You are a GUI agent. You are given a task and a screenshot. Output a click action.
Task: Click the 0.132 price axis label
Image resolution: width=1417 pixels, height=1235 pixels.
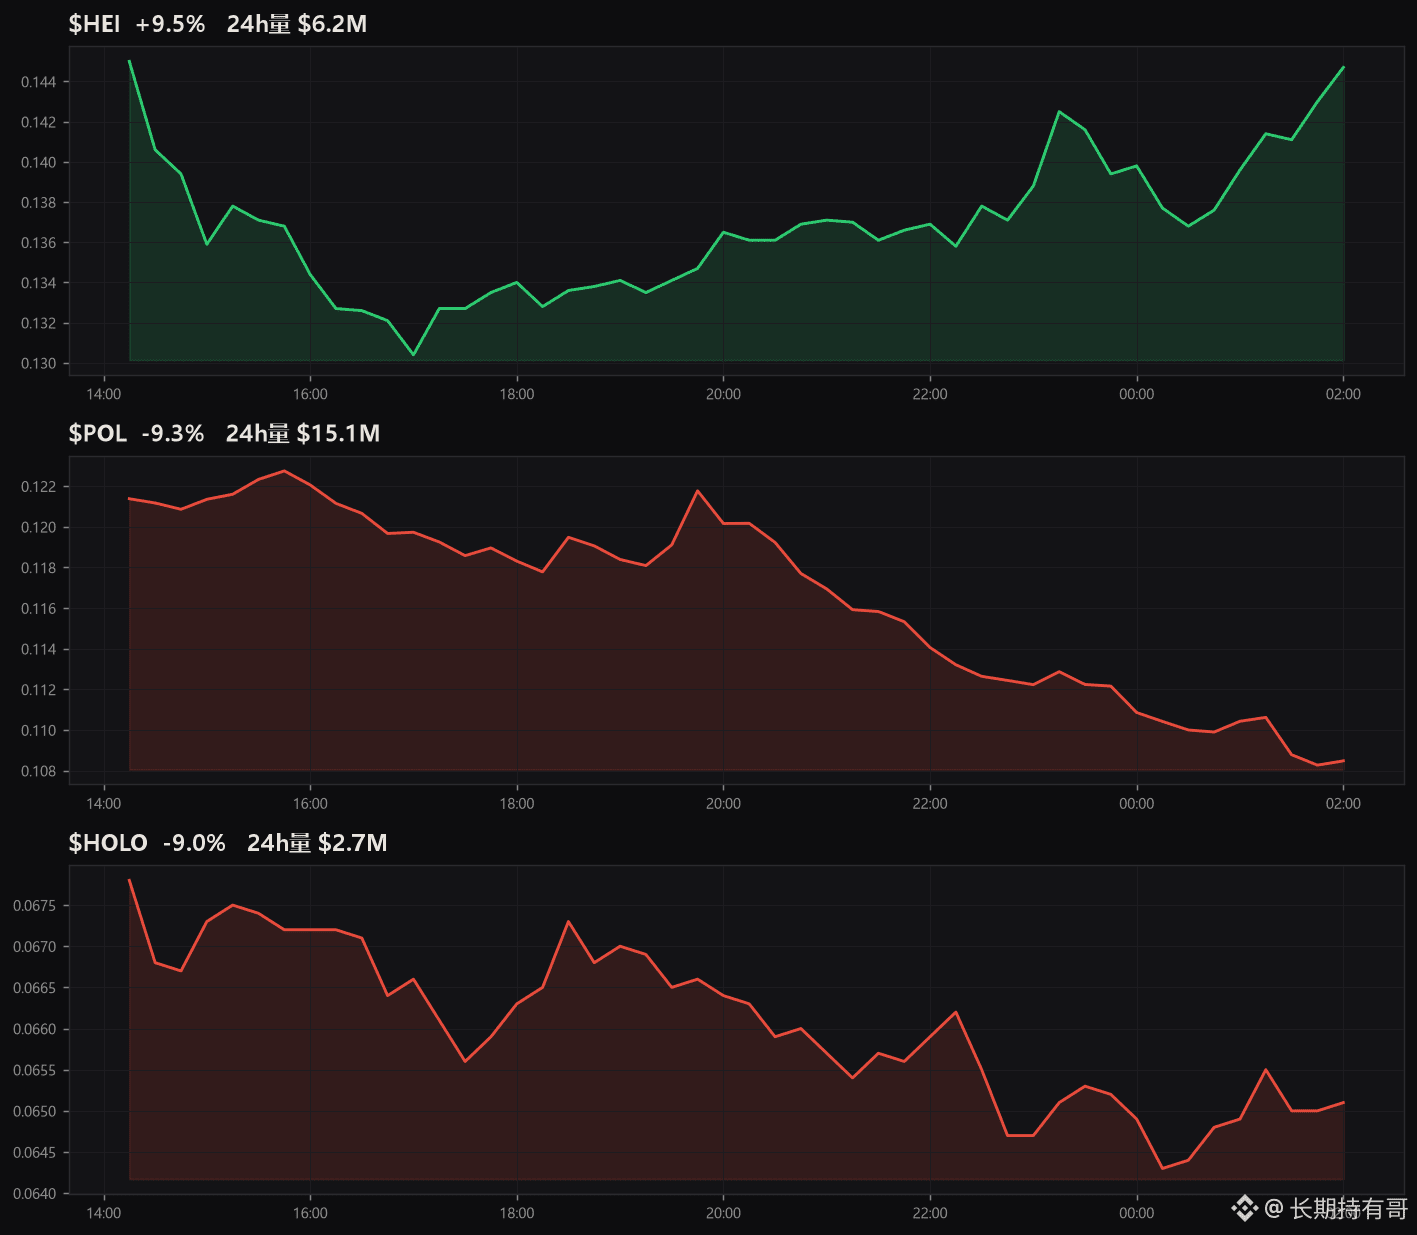(39, 323)
